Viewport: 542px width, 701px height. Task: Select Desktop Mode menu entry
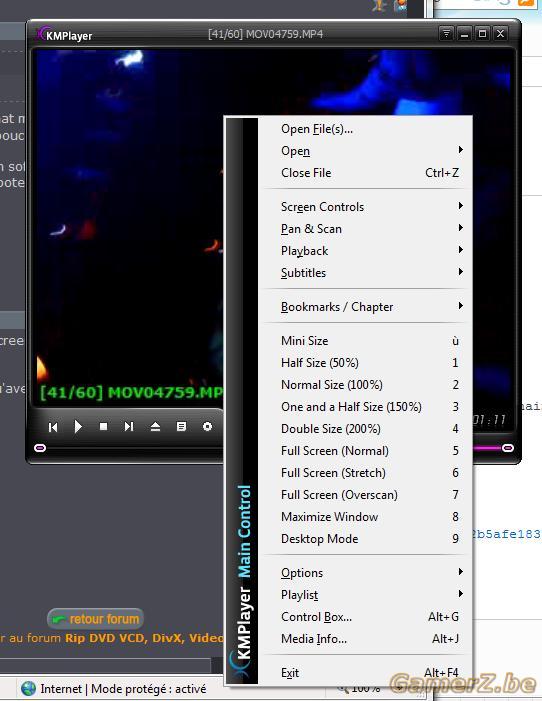(x=365, y=538)
